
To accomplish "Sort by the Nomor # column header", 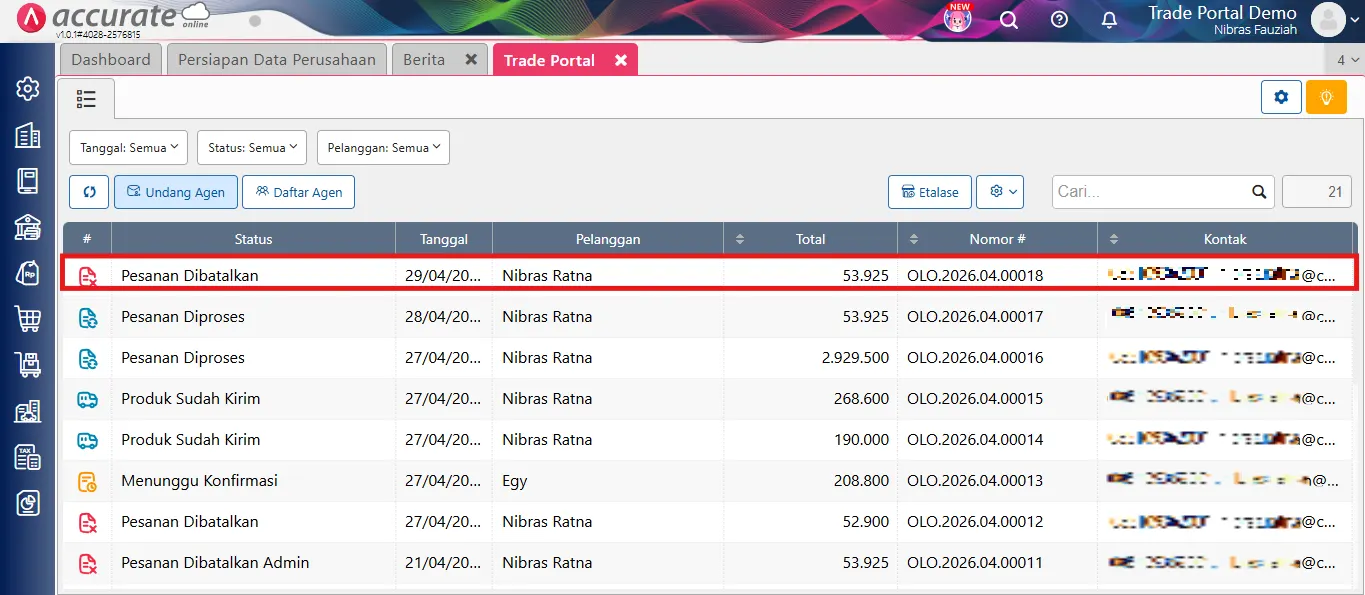I will click(997, 239).
